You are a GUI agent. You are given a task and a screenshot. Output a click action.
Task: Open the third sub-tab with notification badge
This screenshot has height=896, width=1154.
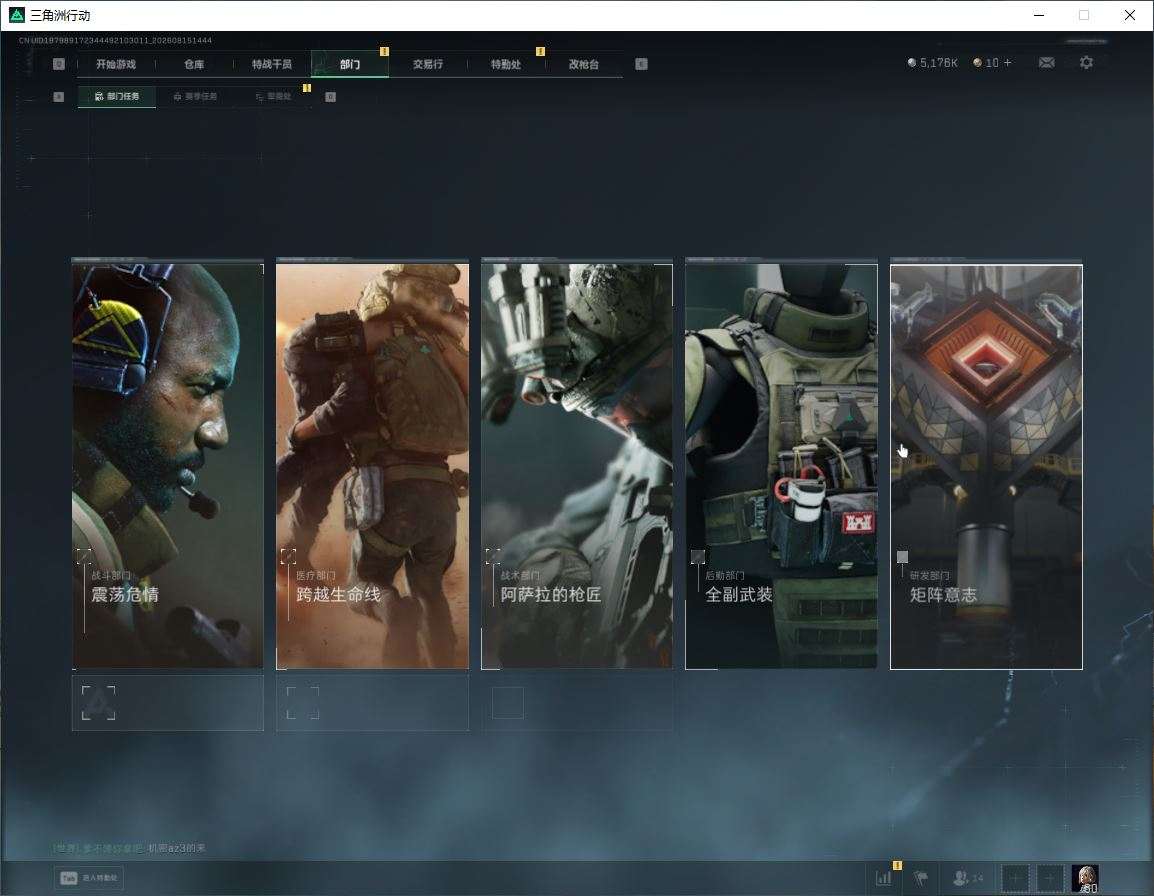pos(273,96)
